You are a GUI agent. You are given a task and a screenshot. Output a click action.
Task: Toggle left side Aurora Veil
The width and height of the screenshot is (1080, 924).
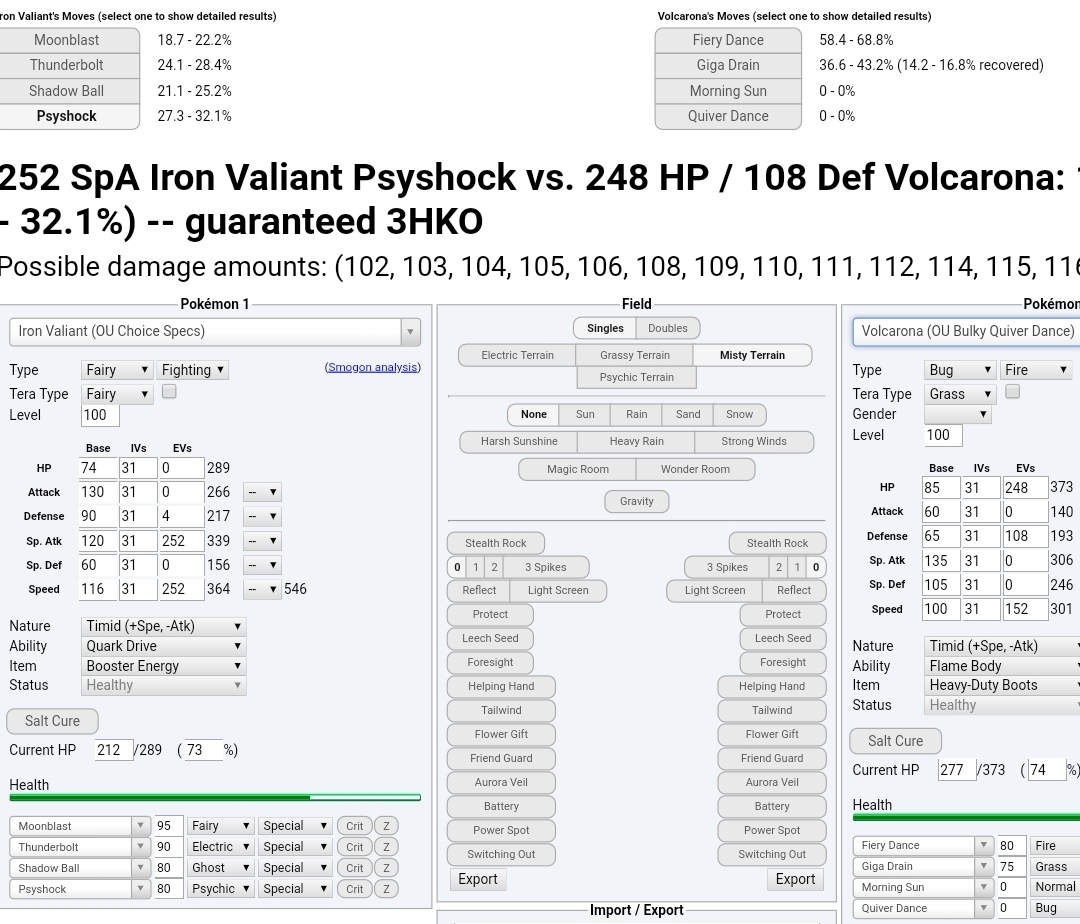tap(501, 782)
